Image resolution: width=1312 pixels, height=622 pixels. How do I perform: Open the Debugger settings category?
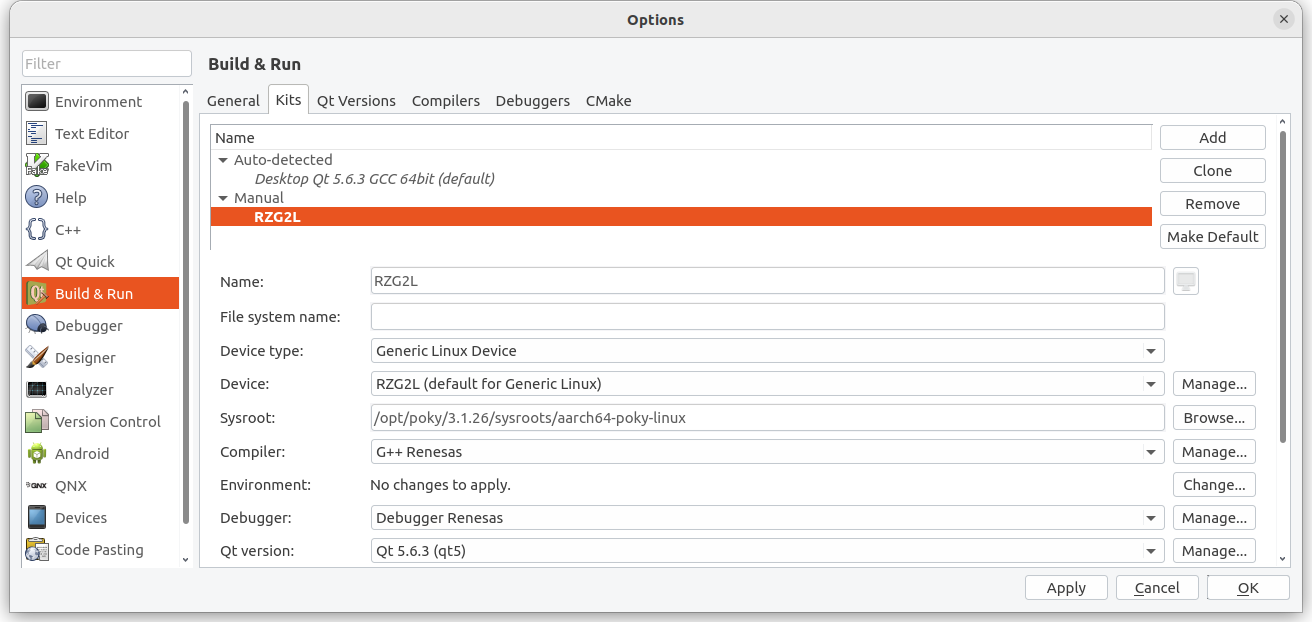pos(88,326)
